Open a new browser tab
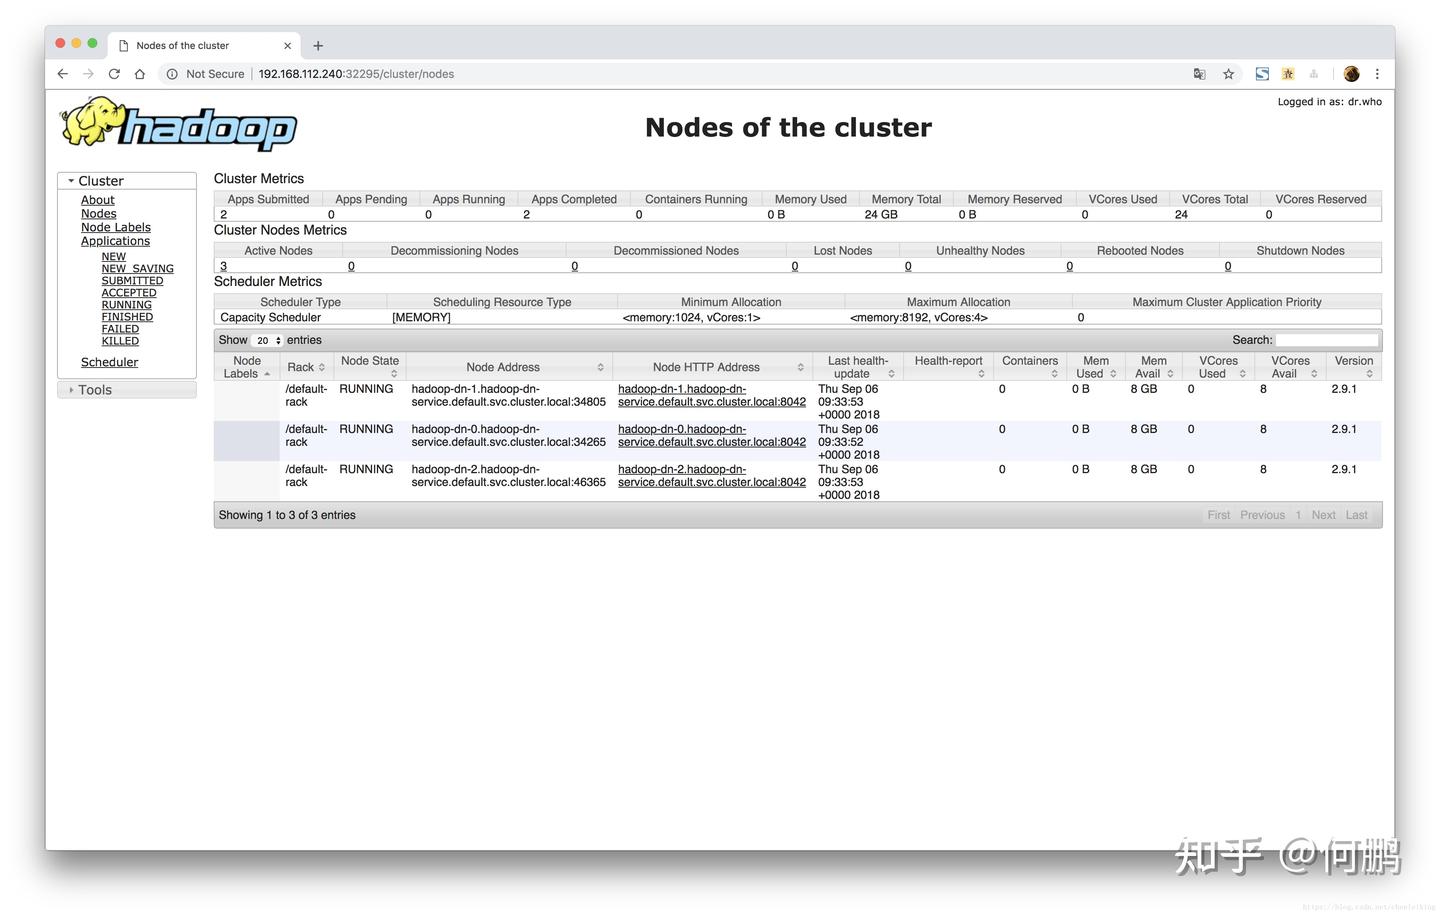 click(318, 45)
